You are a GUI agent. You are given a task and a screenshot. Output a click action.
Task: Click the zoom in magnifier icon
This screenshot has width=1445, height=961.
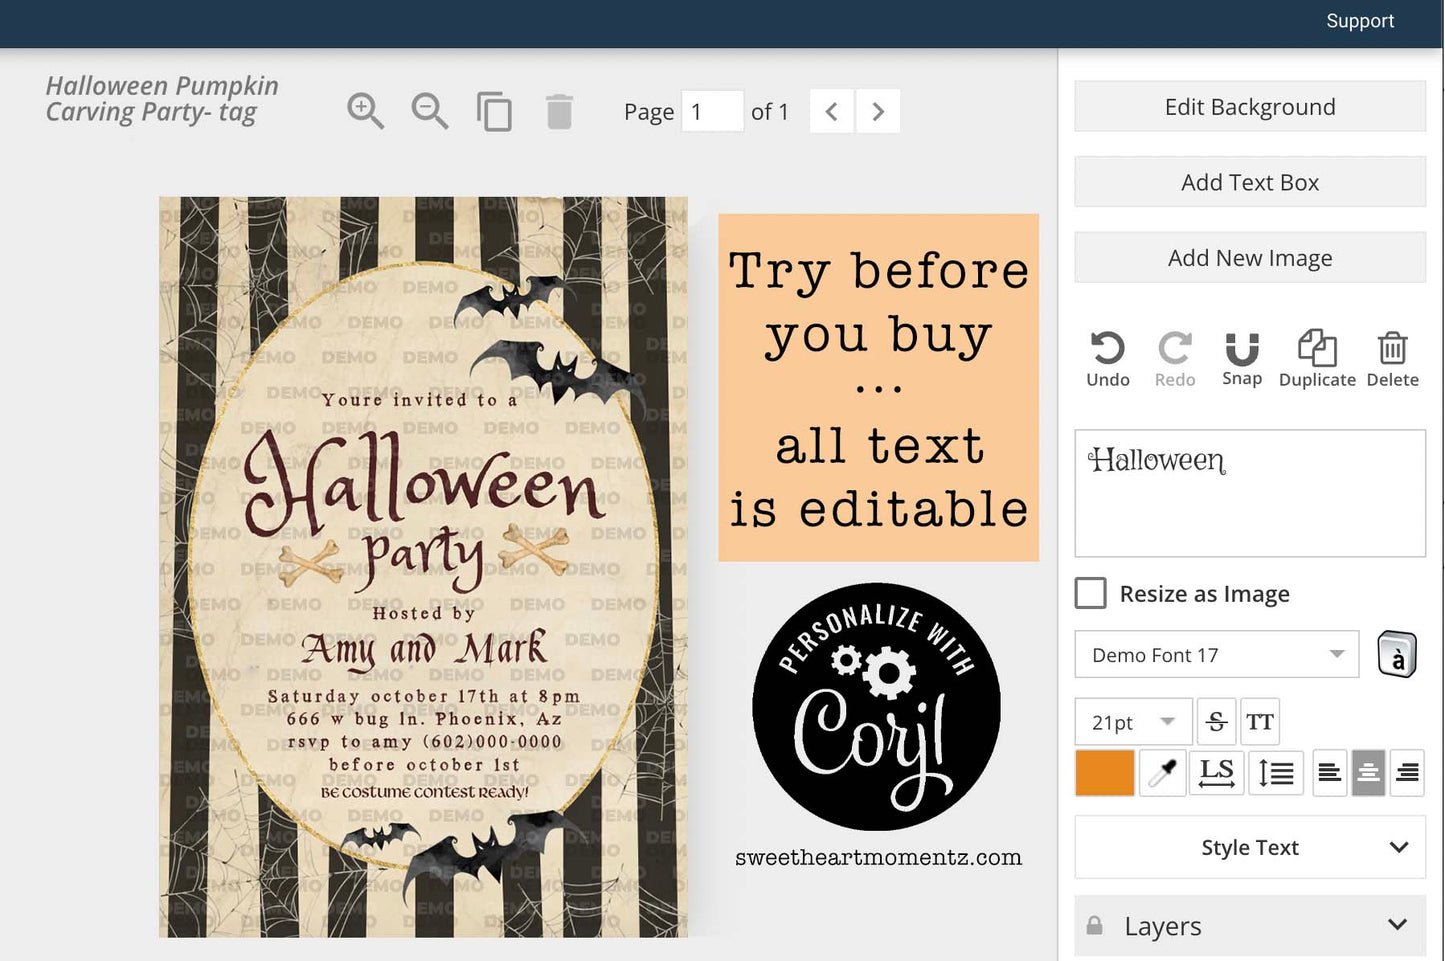click(365, 111)
